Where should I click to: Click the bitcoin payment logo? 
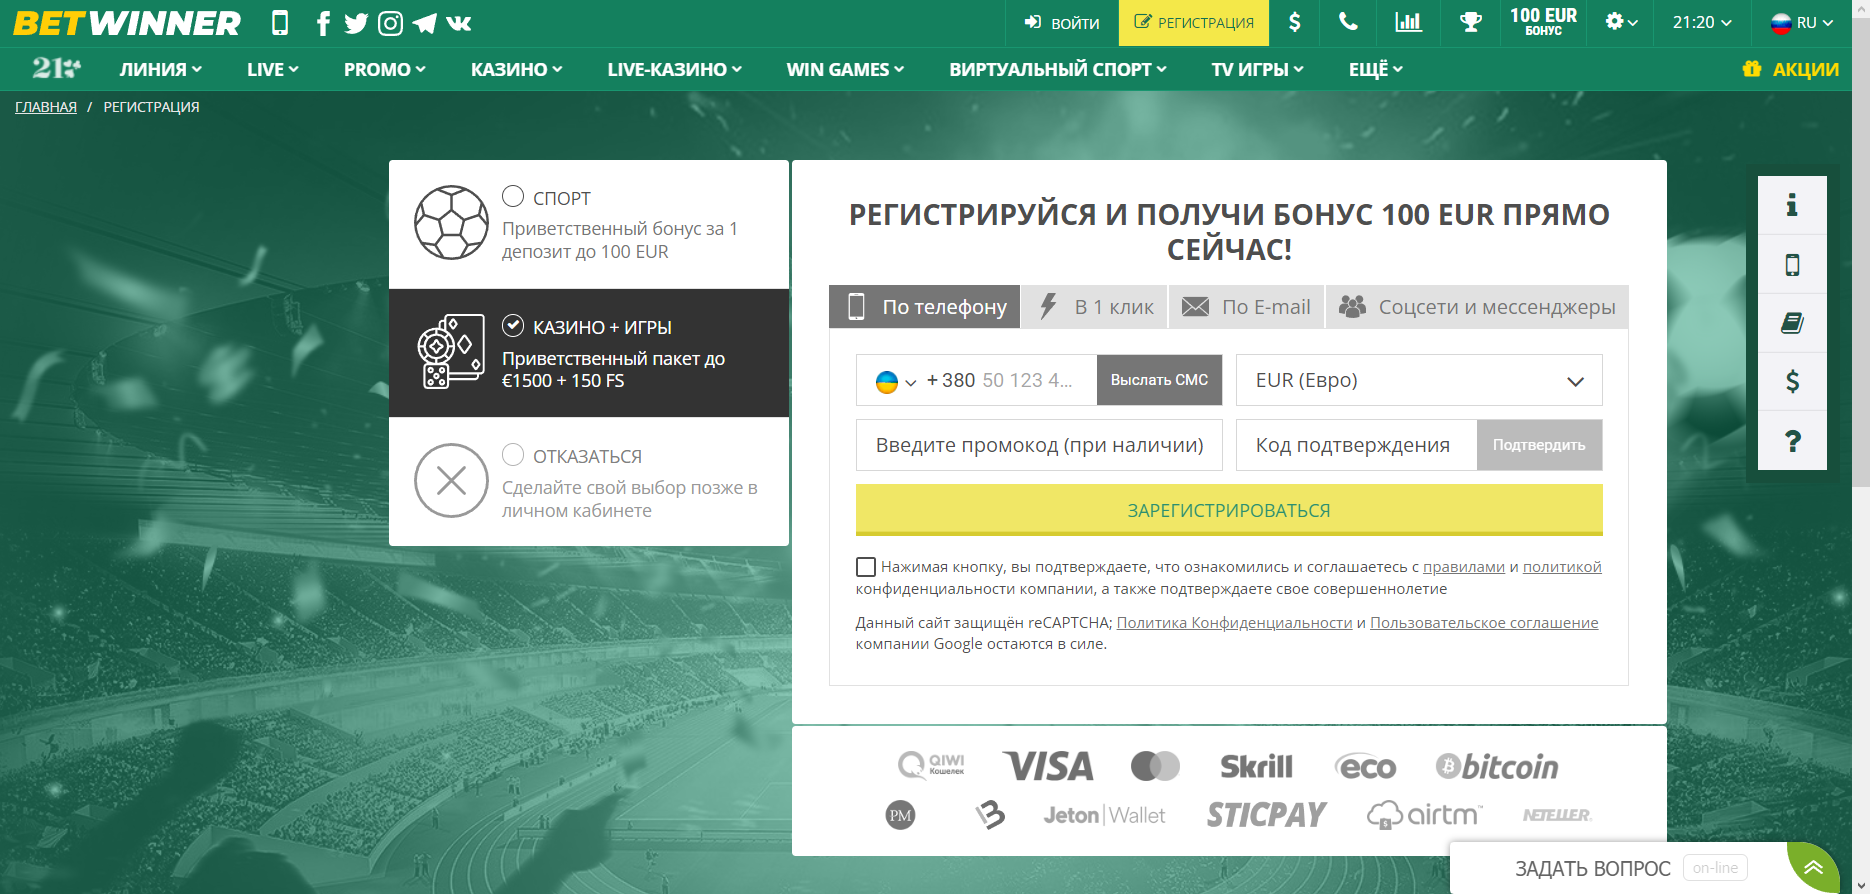[x=1497, y=767]
